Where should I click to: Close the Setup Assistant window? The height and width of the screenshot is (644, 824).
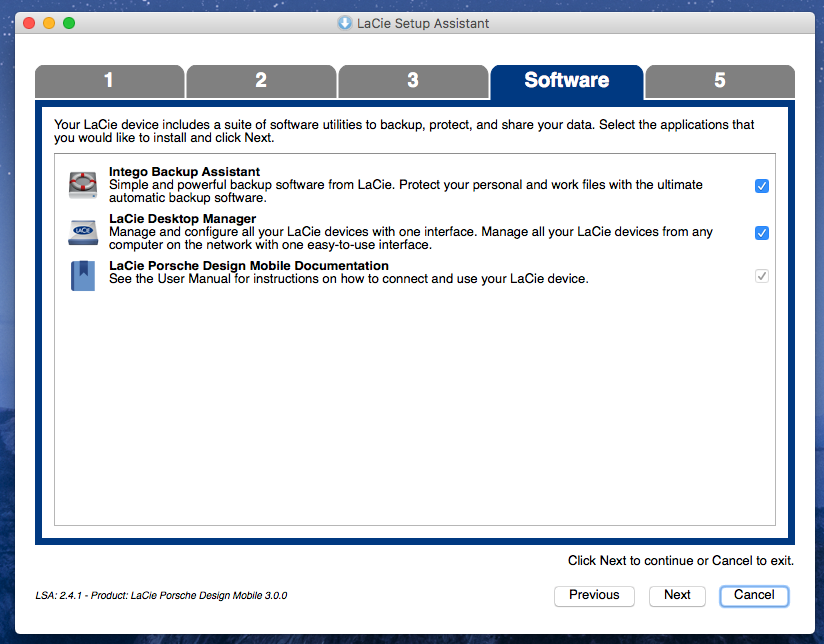pyautogui.click(x=29, y=23)
